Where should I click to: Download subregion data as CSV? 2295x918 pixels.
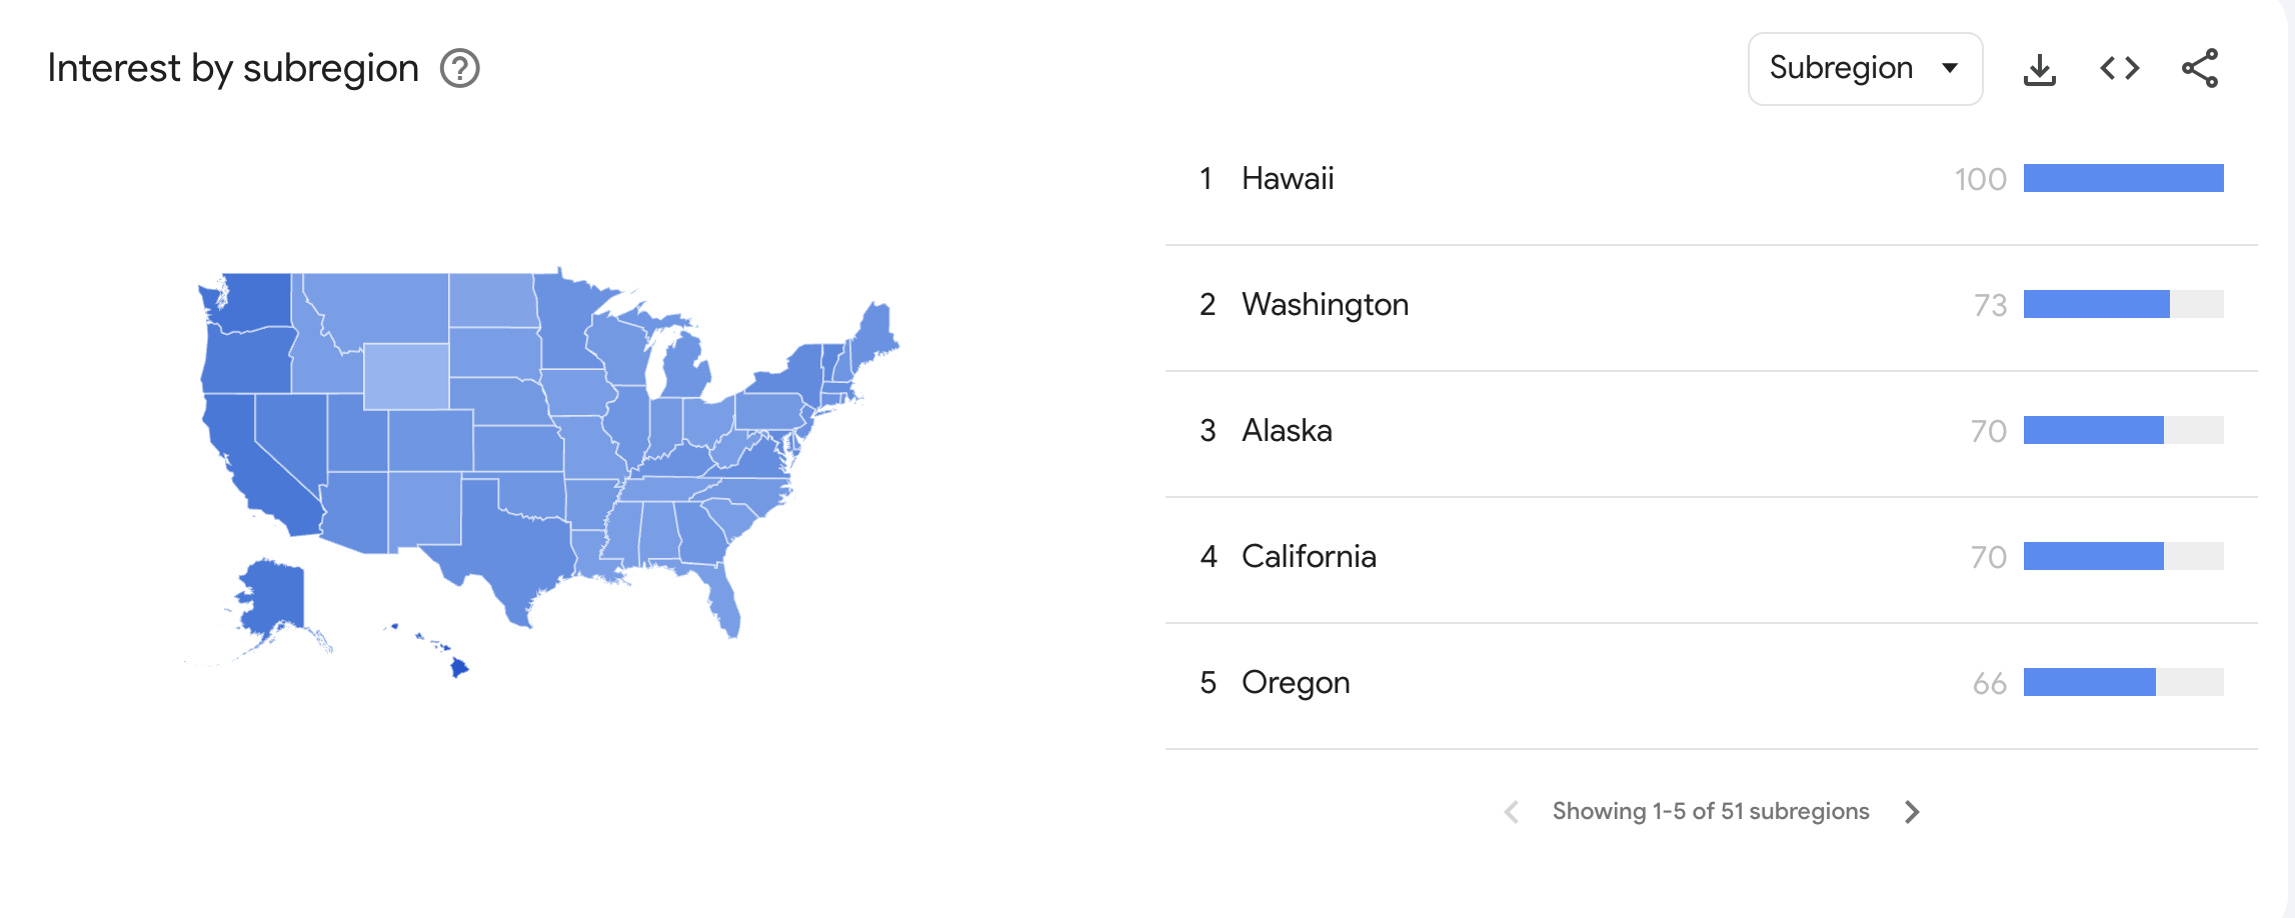tap(2039, 69)
